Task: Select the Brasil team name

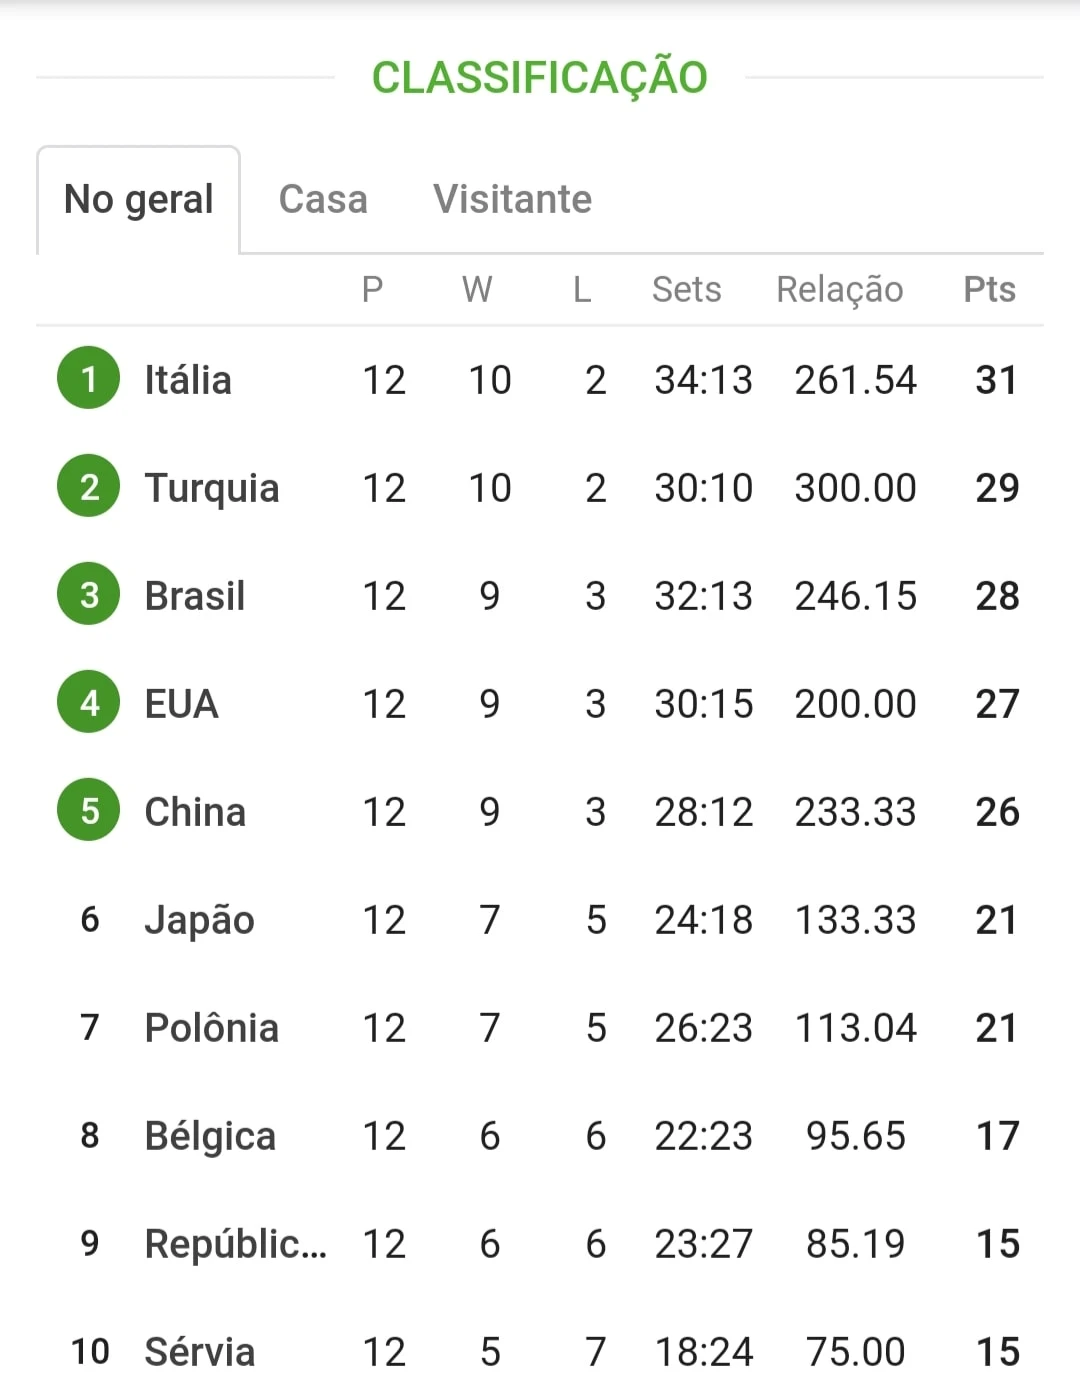Action: point(195,596)
